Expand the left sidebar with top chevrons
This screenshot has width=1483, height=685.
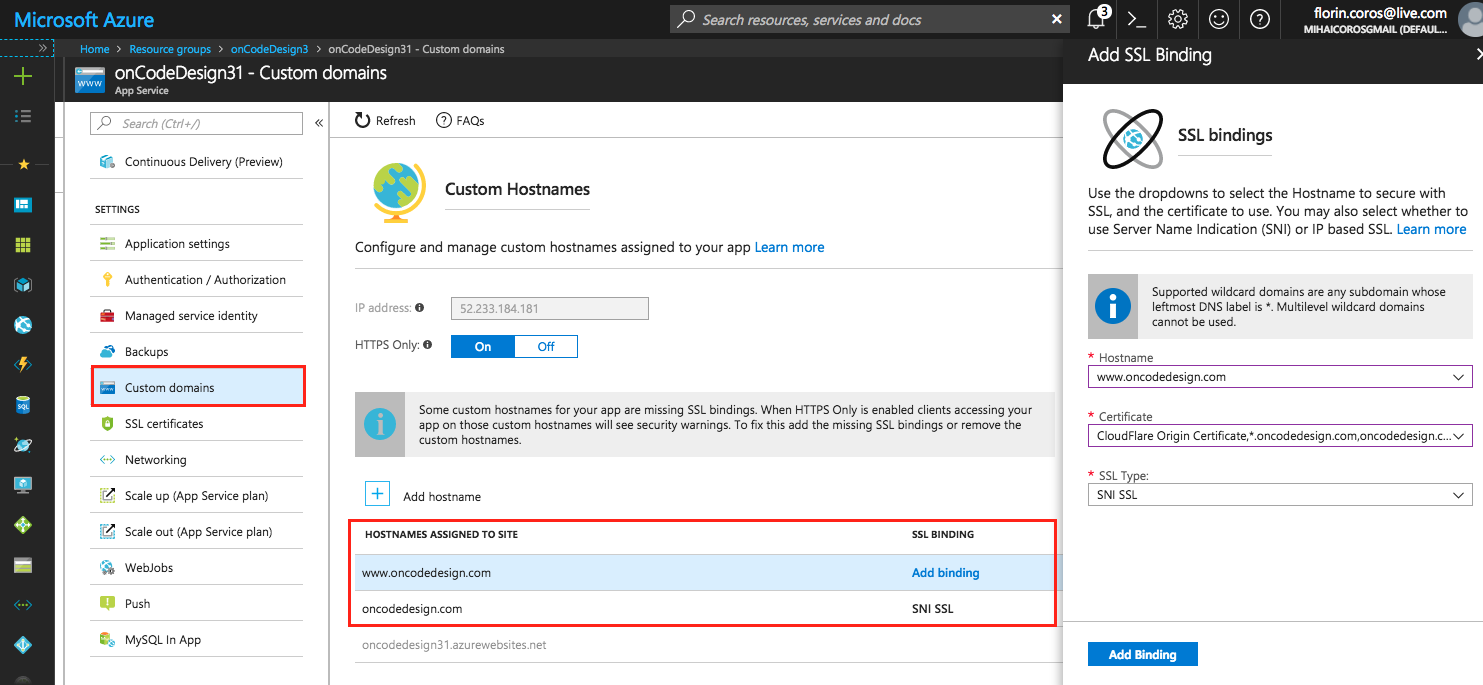(x=43, y=48)
